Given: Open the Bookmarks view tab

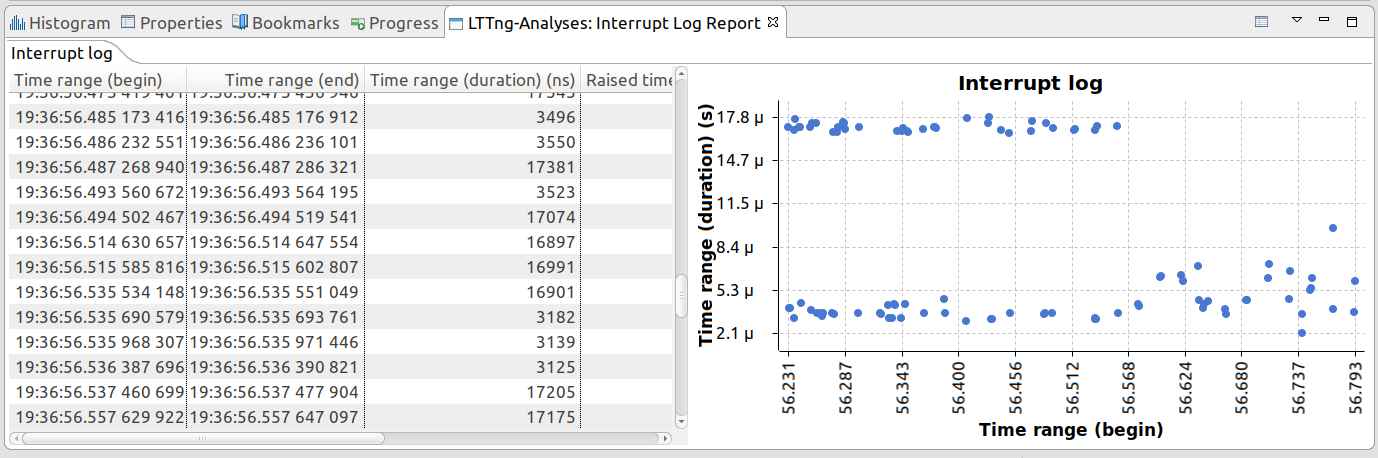Looking at the screenshot, I should [x=285, y=22].
